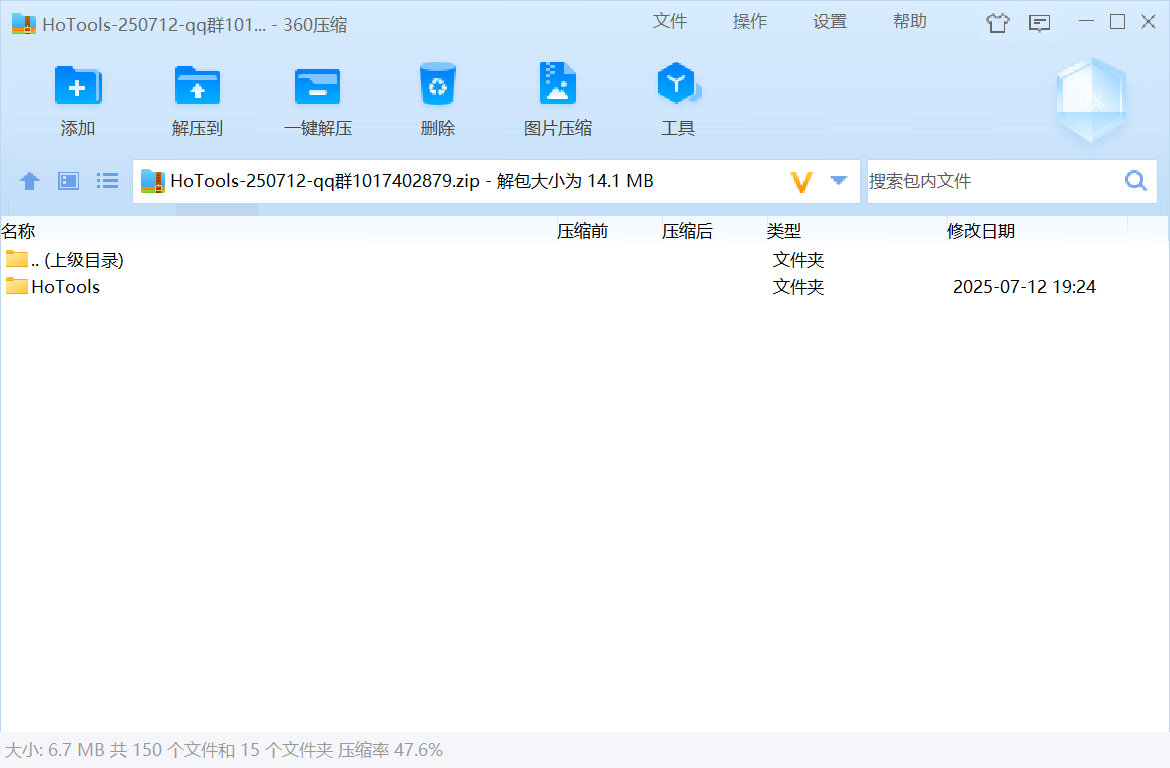The image size is (1170, 768).
Task: Open the 操作 menu
Action: [750, 22]
